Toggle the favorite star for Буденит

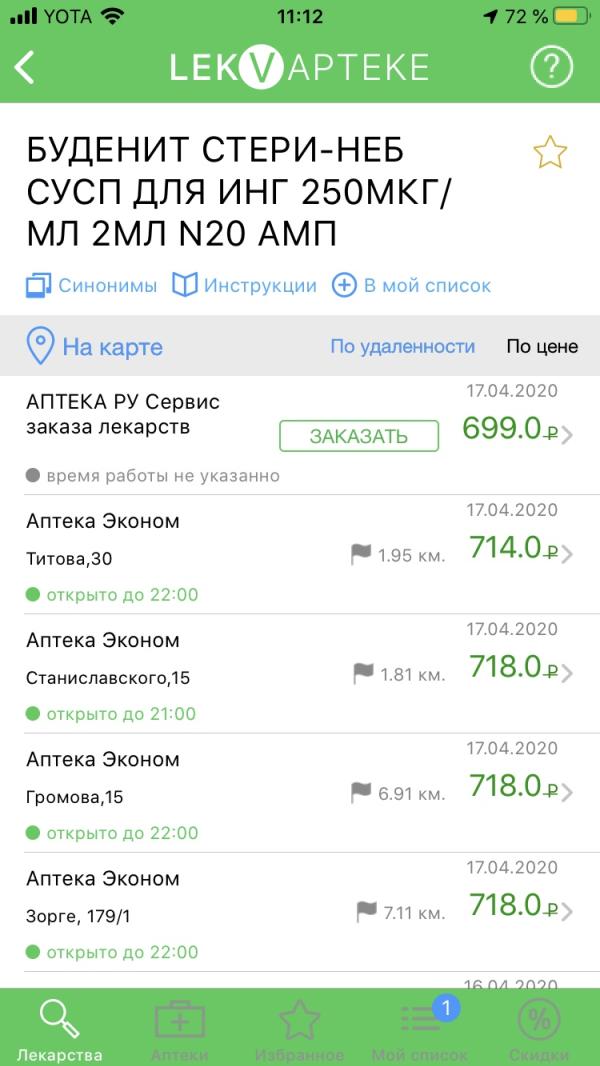tap(550, 152)
